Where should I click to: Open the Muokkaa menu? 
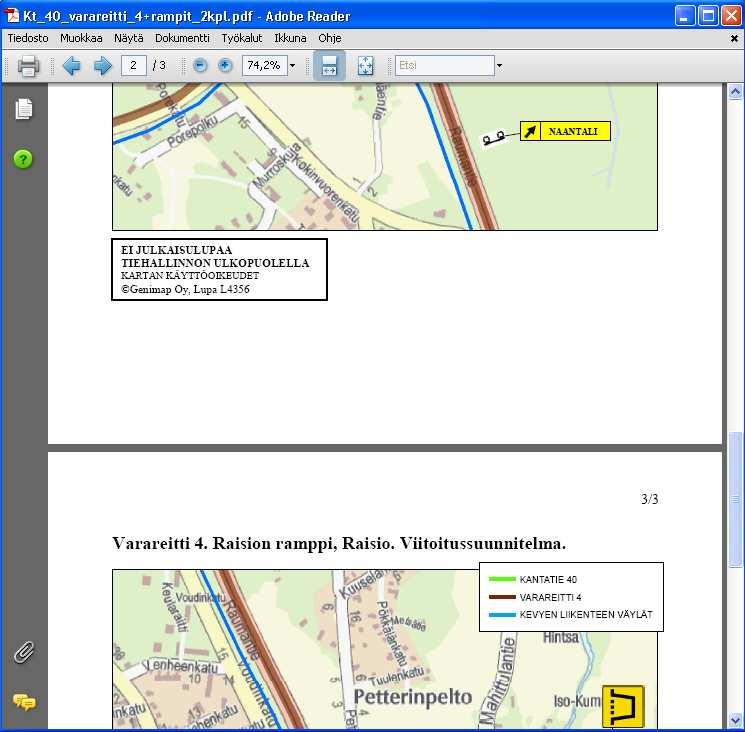81,38
